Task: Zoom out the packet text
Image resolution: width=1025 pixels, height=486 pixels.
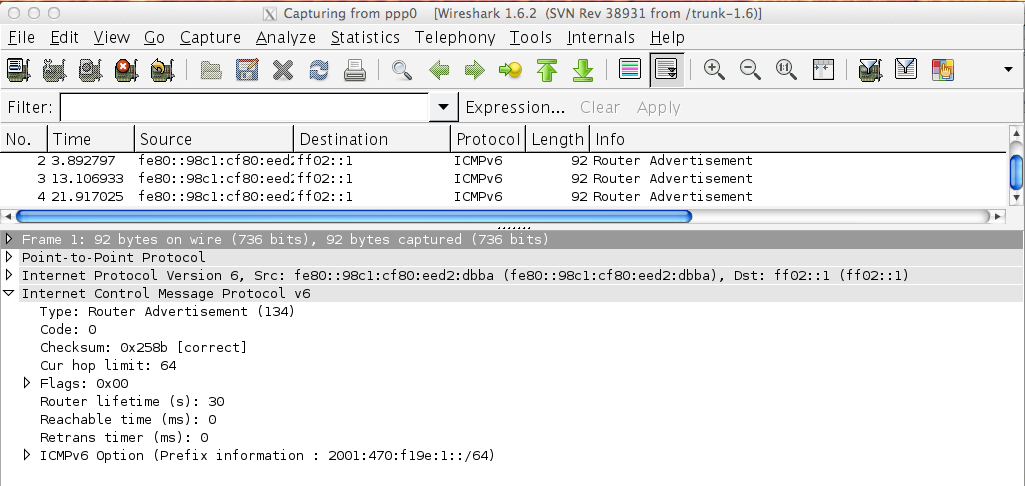Action: click(750, 69)
